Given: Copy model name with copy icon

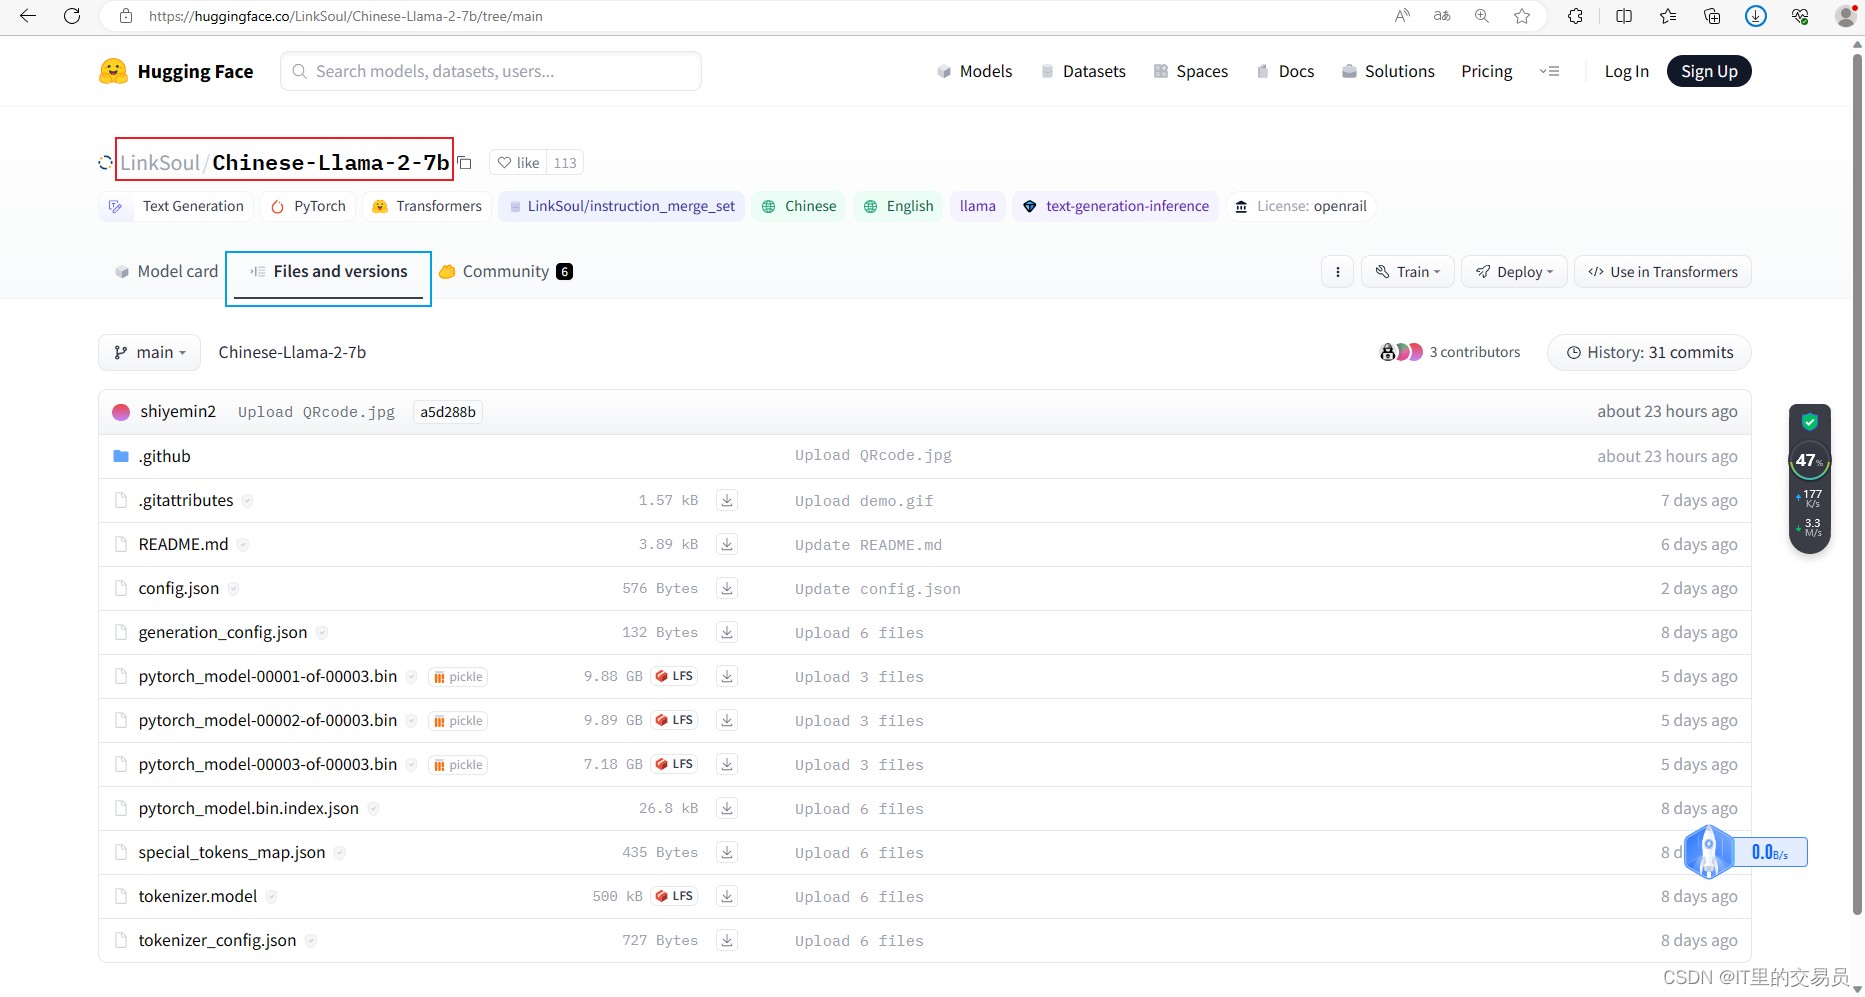Looking at the screenshot, I should pos(465,163).
